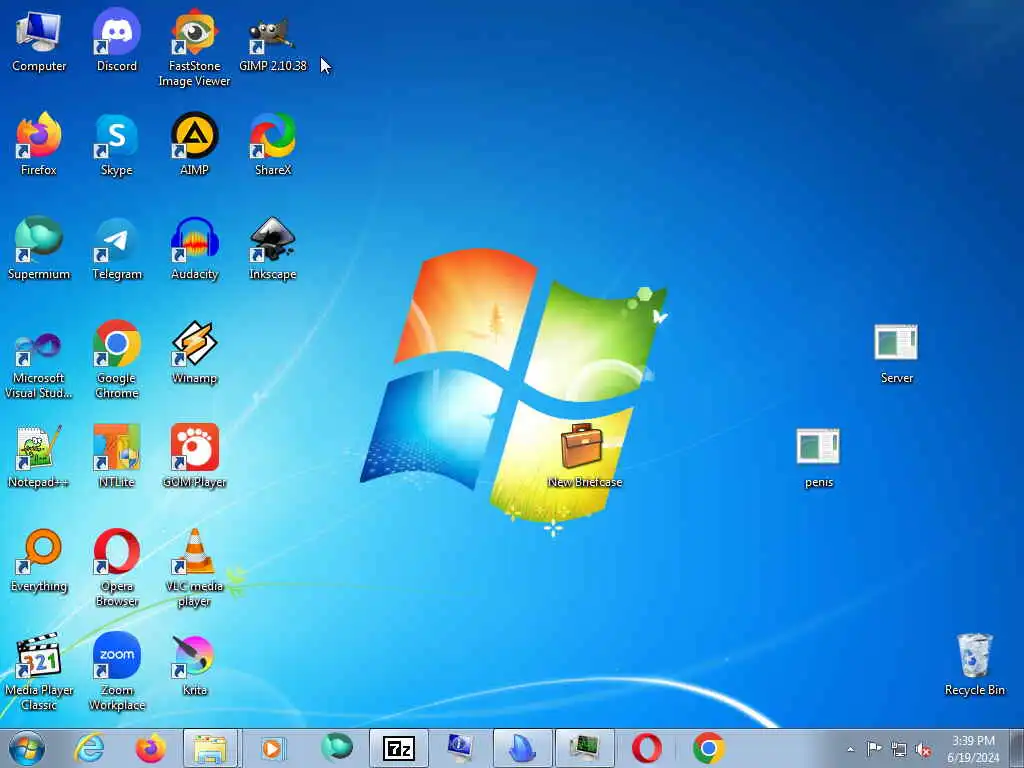Viewport: 1024px width, 768px height.
Task: Open the clock showing 3:39 PM
Action: point(973,749)
